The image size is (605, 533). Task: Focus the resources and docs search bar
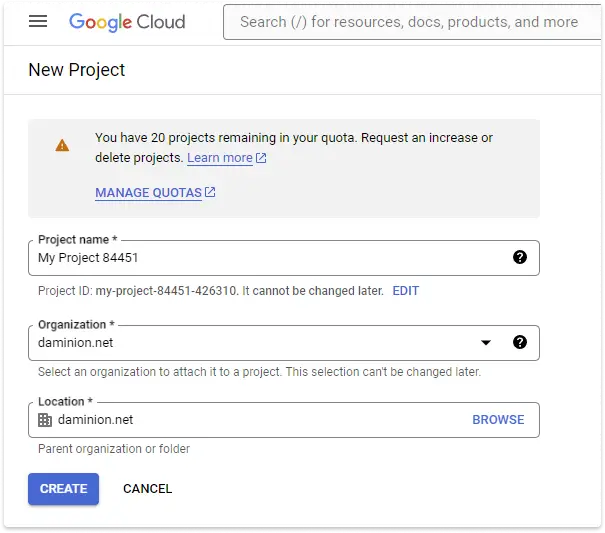[x=410, y=22]
